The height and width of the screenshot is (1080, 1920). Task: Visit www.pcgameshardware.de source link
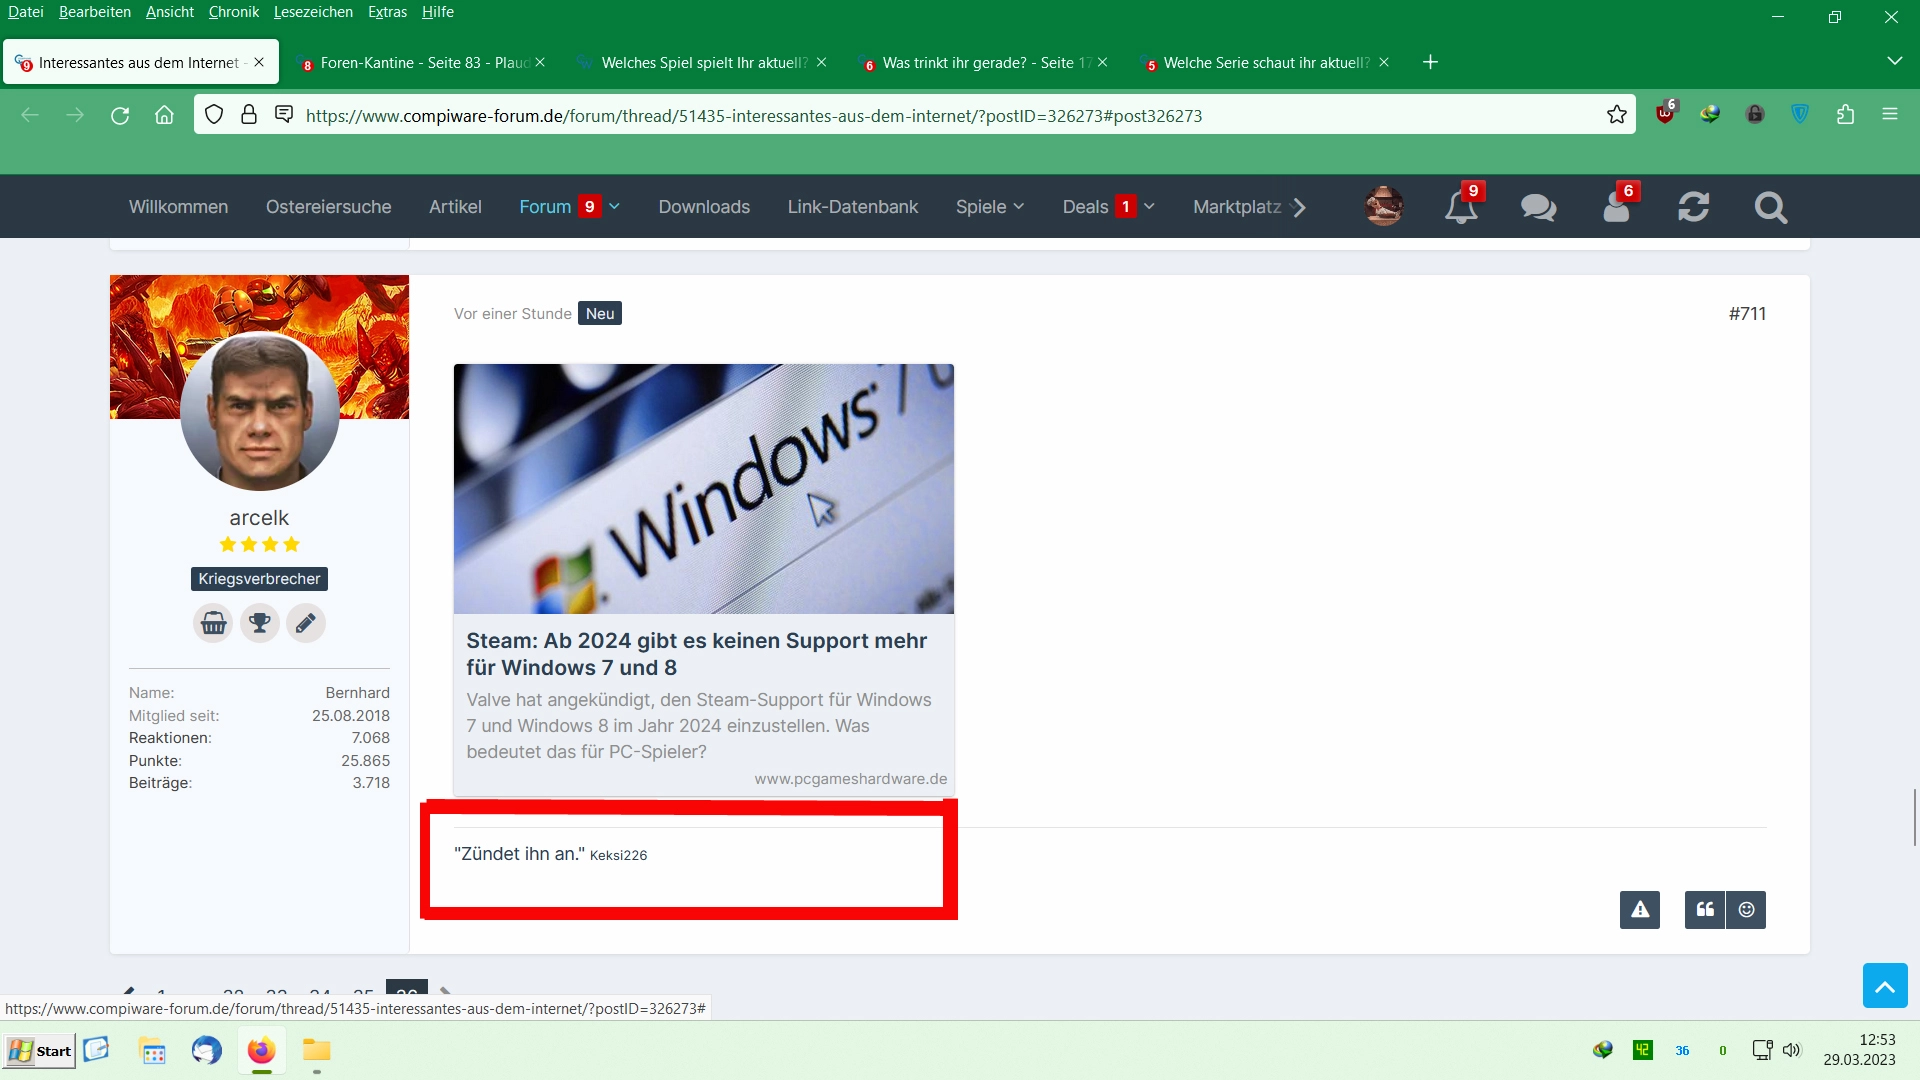tap(850, 779)
